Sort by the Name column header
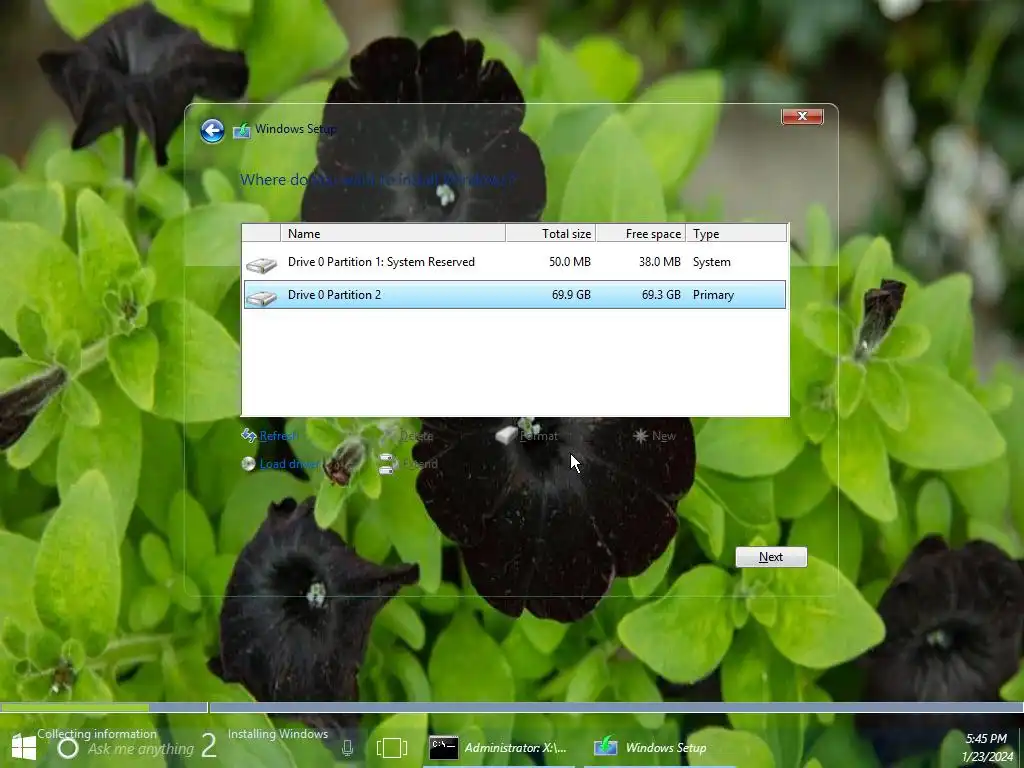 (392, 233)
